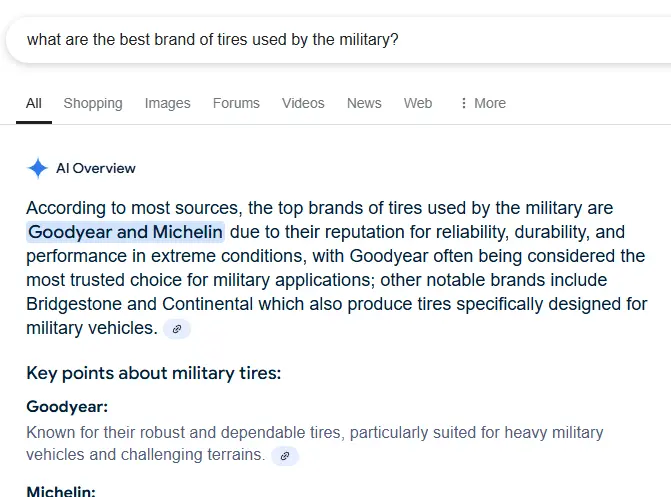The width and height of the screenshot is (671, 497).
Task: Switch to the Shopping results tab
Action: coord(93,103)
